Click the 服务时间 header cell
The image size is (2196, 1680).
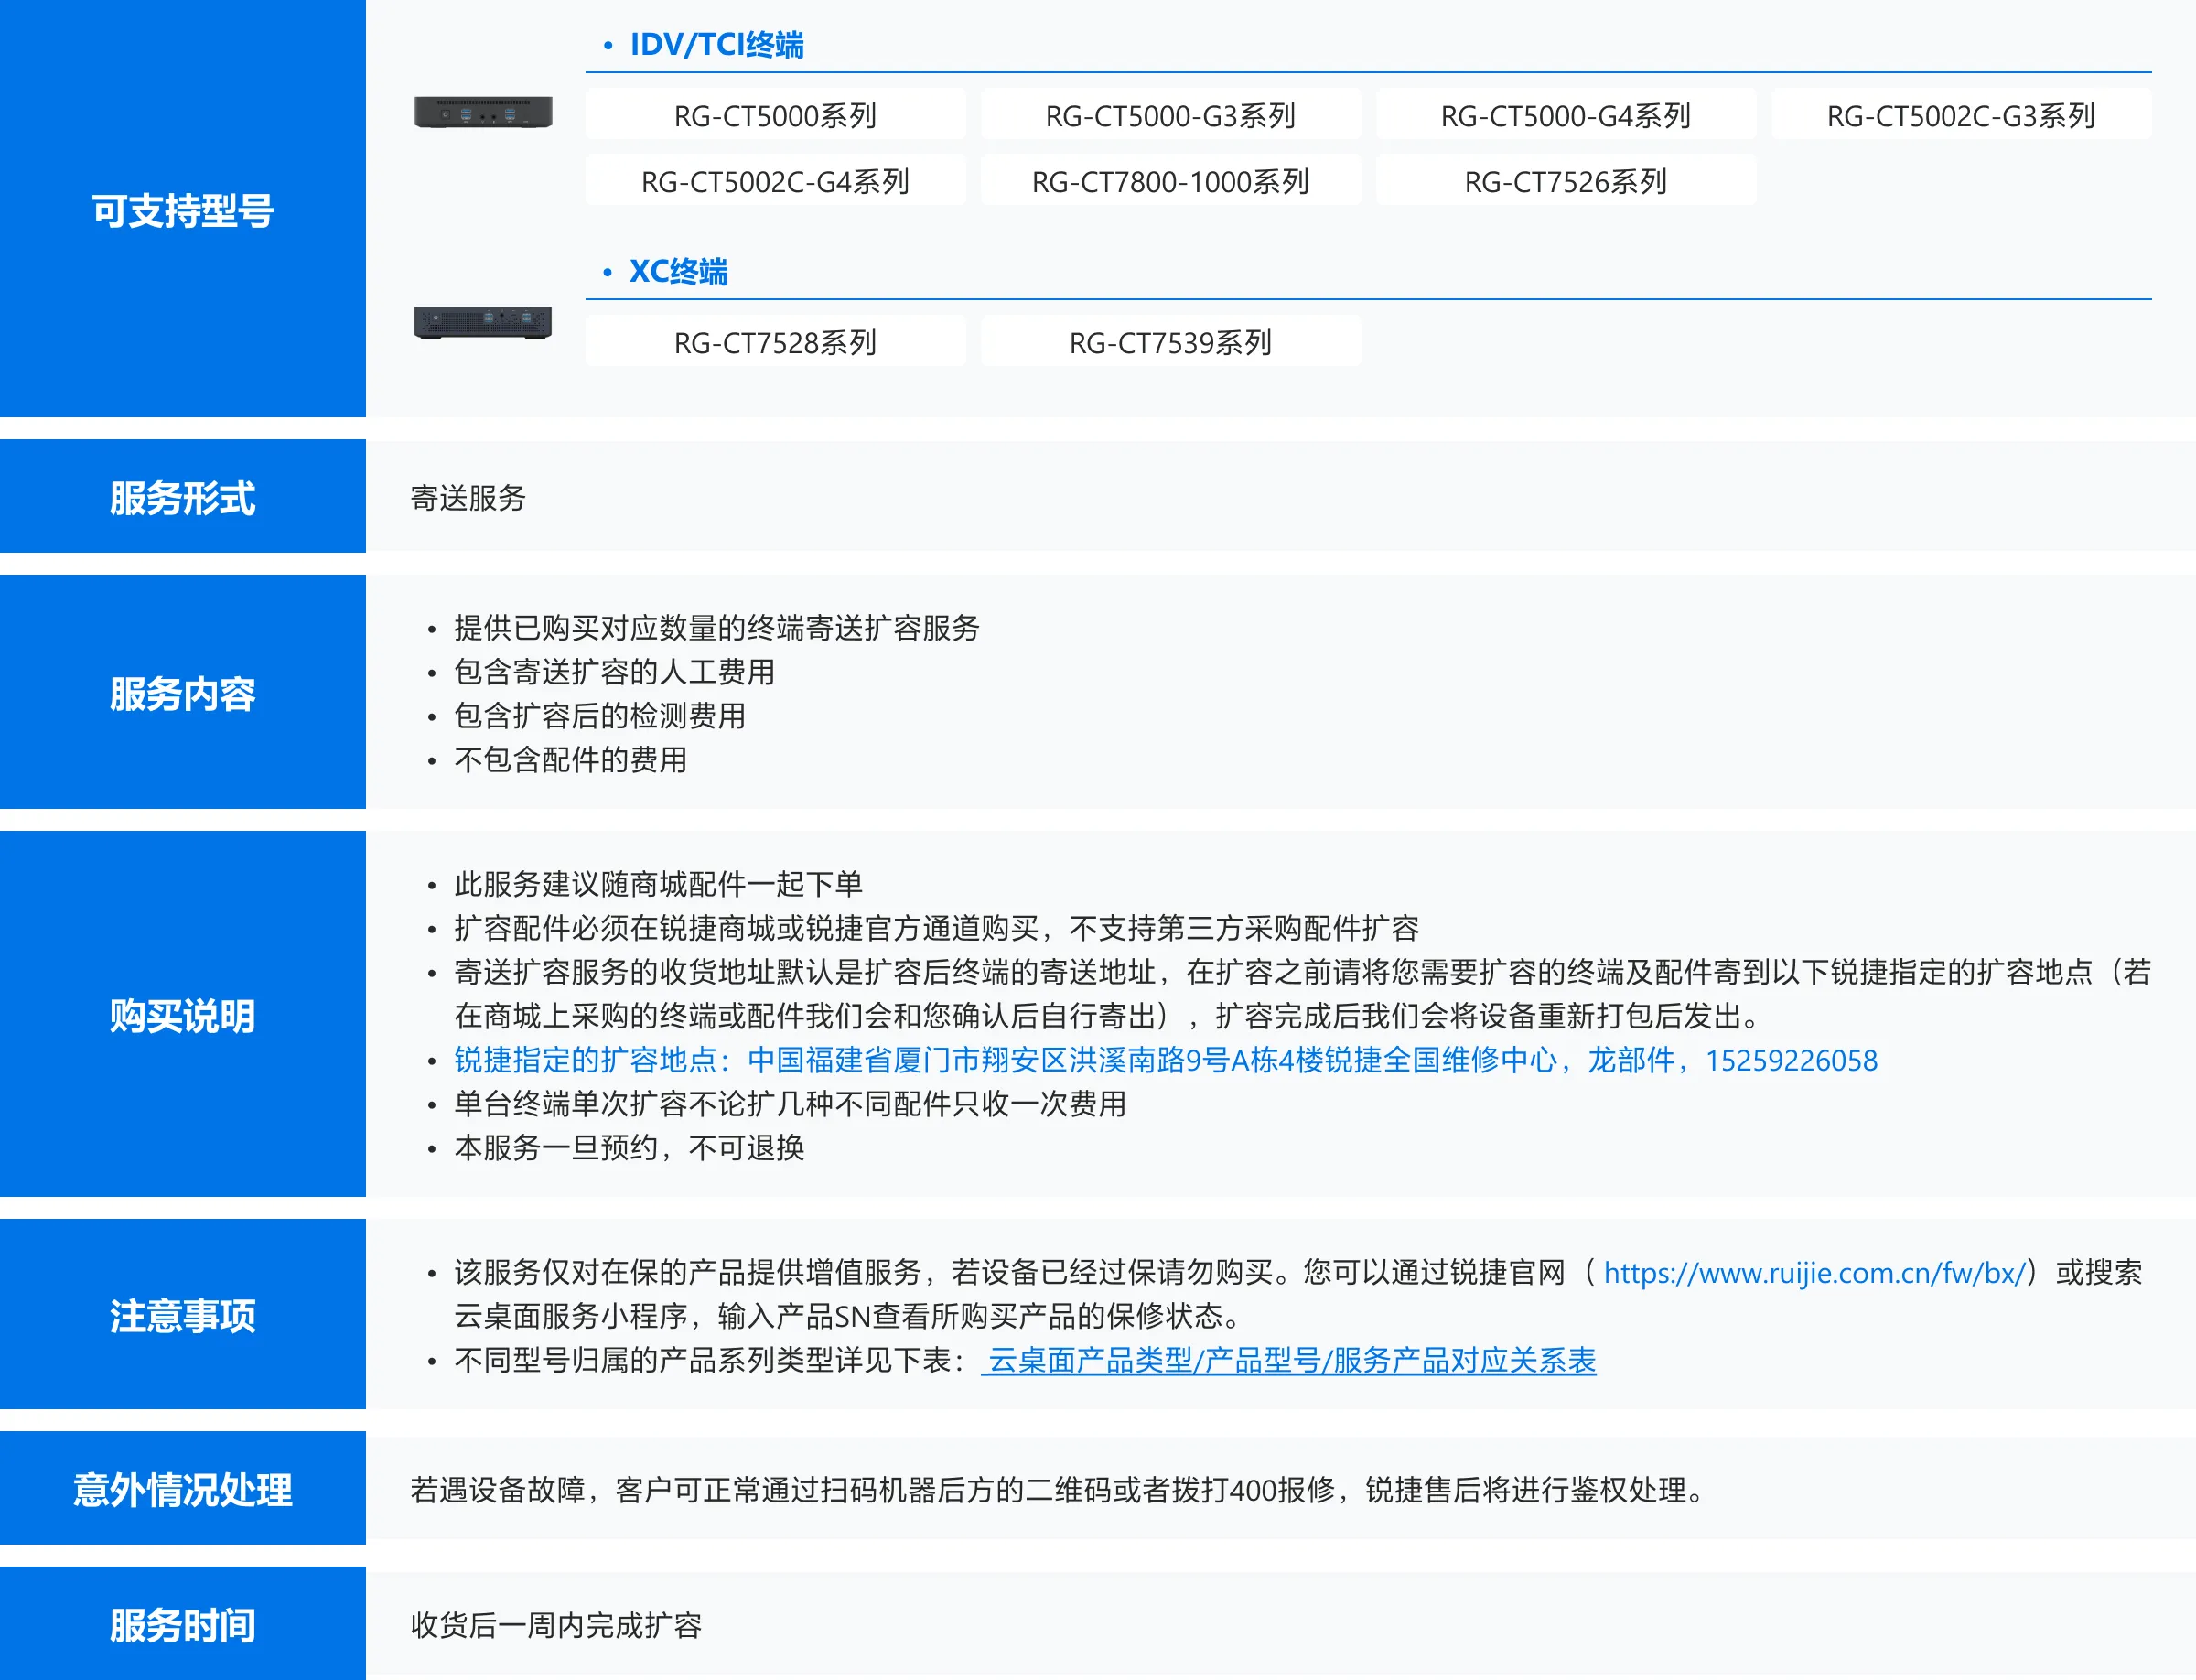pyautogui.click(x=183, y=1625)
